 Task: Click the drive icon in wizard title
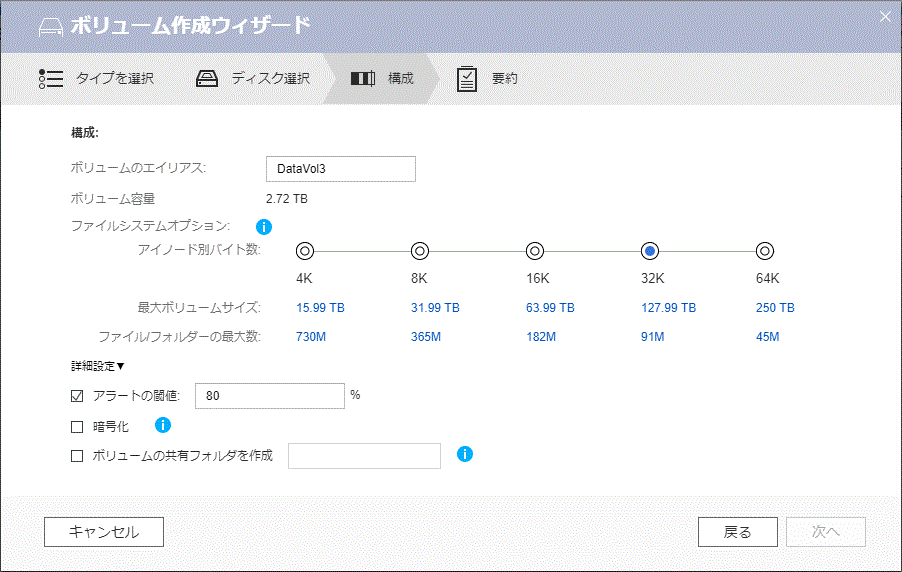click(x=51, y=27)
